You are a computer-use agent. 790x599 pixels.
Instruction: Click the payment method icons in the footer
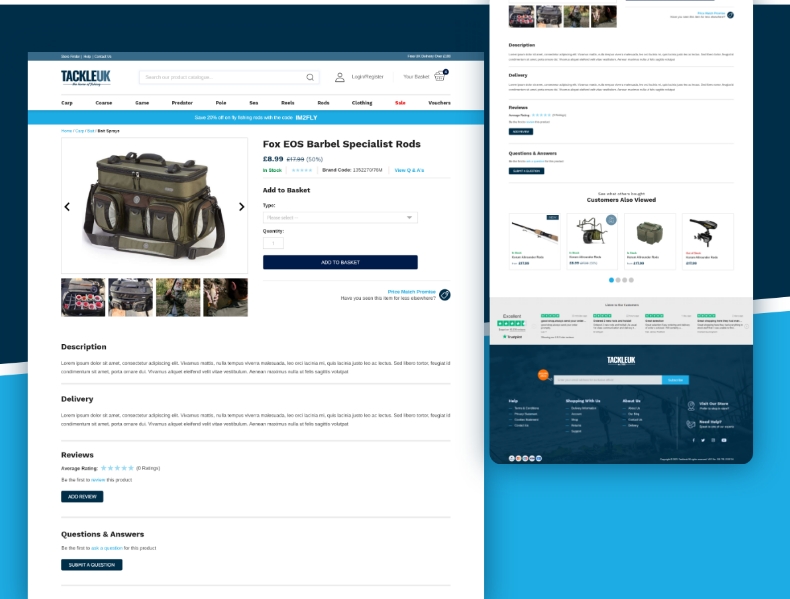[525, 458]
